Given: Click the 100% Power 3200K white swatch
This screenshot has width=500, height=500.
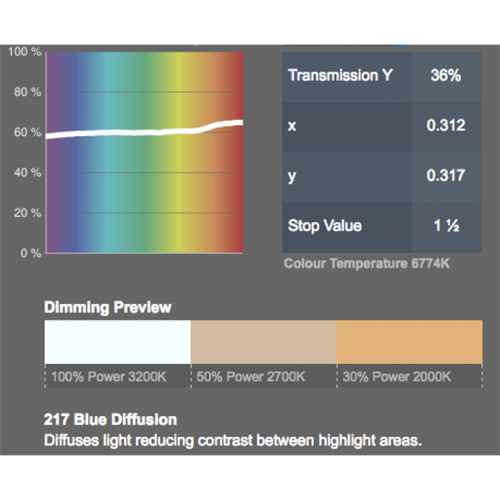Looking at the screenshot, I should pos(118,342).
